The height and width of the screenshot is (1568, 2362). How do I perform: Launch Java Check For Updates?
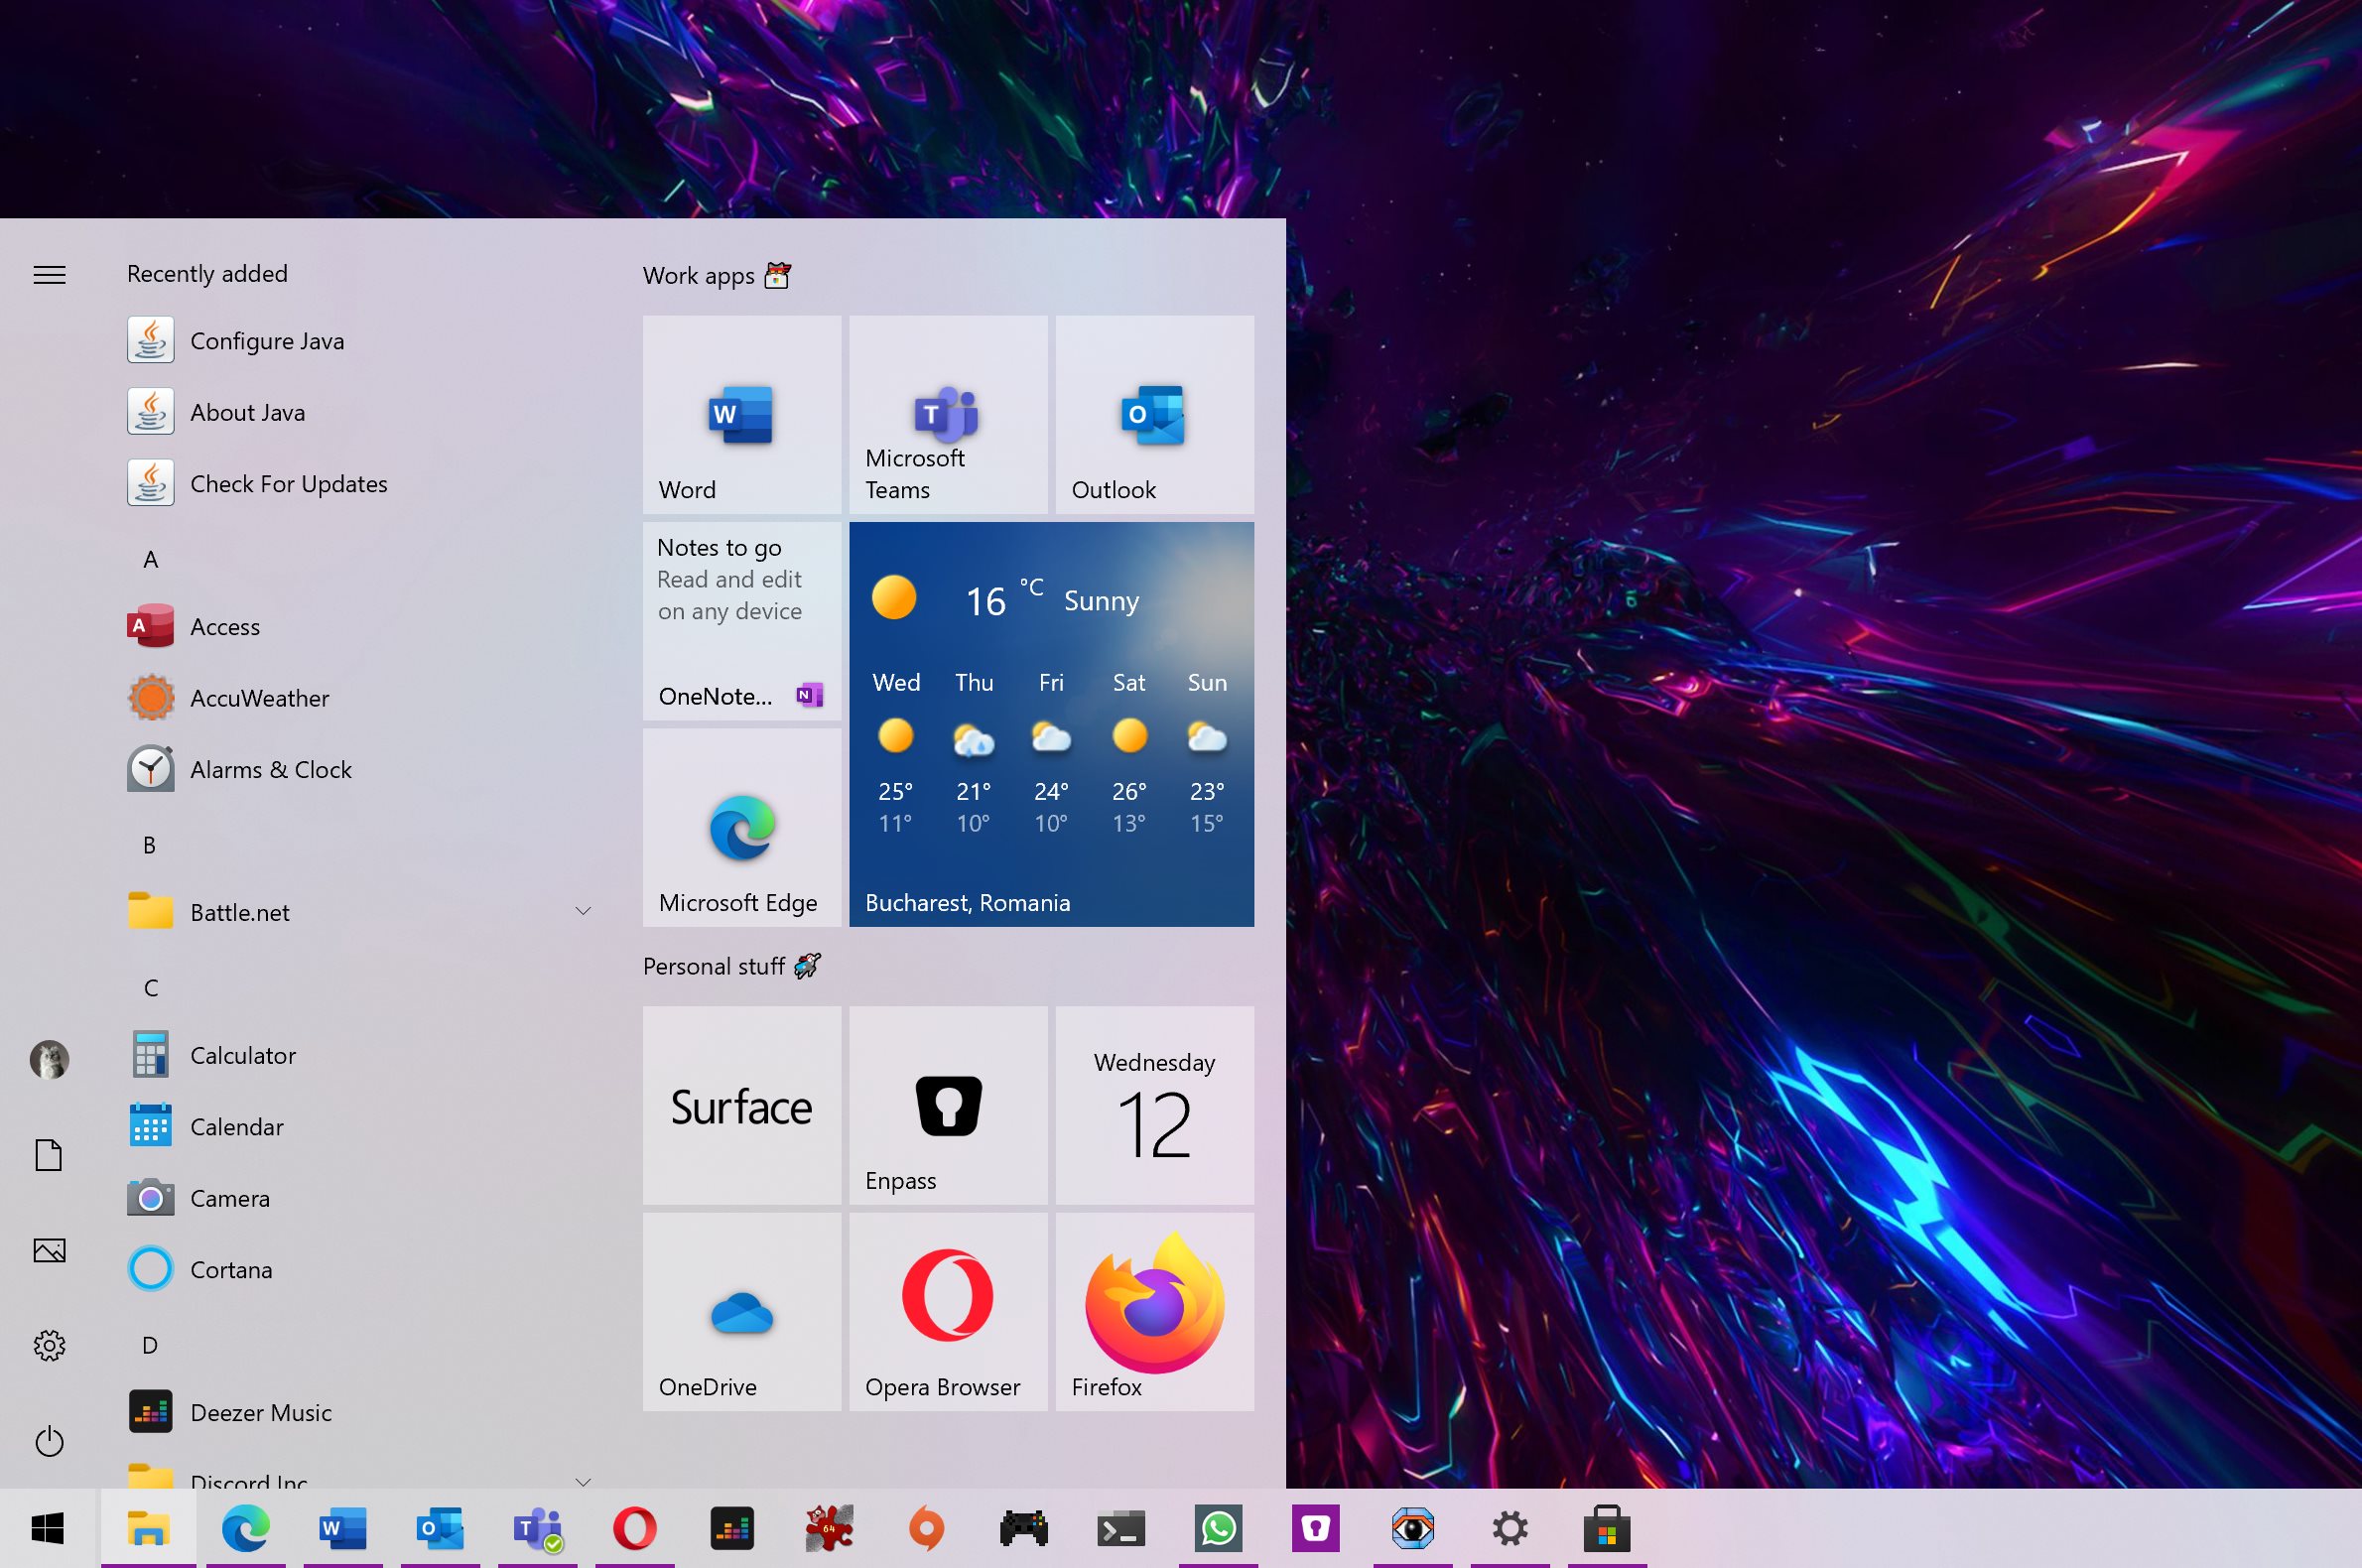point(360,484)
